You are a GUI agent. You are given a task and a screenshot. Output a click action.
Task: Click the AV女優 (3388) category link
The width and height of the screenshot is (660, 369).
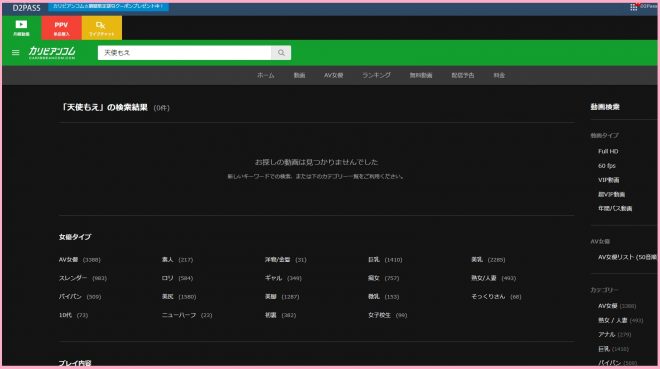tap(80, 260)
